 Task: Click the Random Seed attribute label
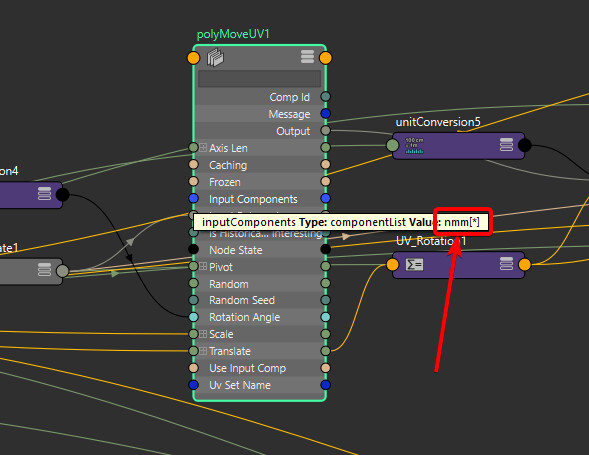242,300
